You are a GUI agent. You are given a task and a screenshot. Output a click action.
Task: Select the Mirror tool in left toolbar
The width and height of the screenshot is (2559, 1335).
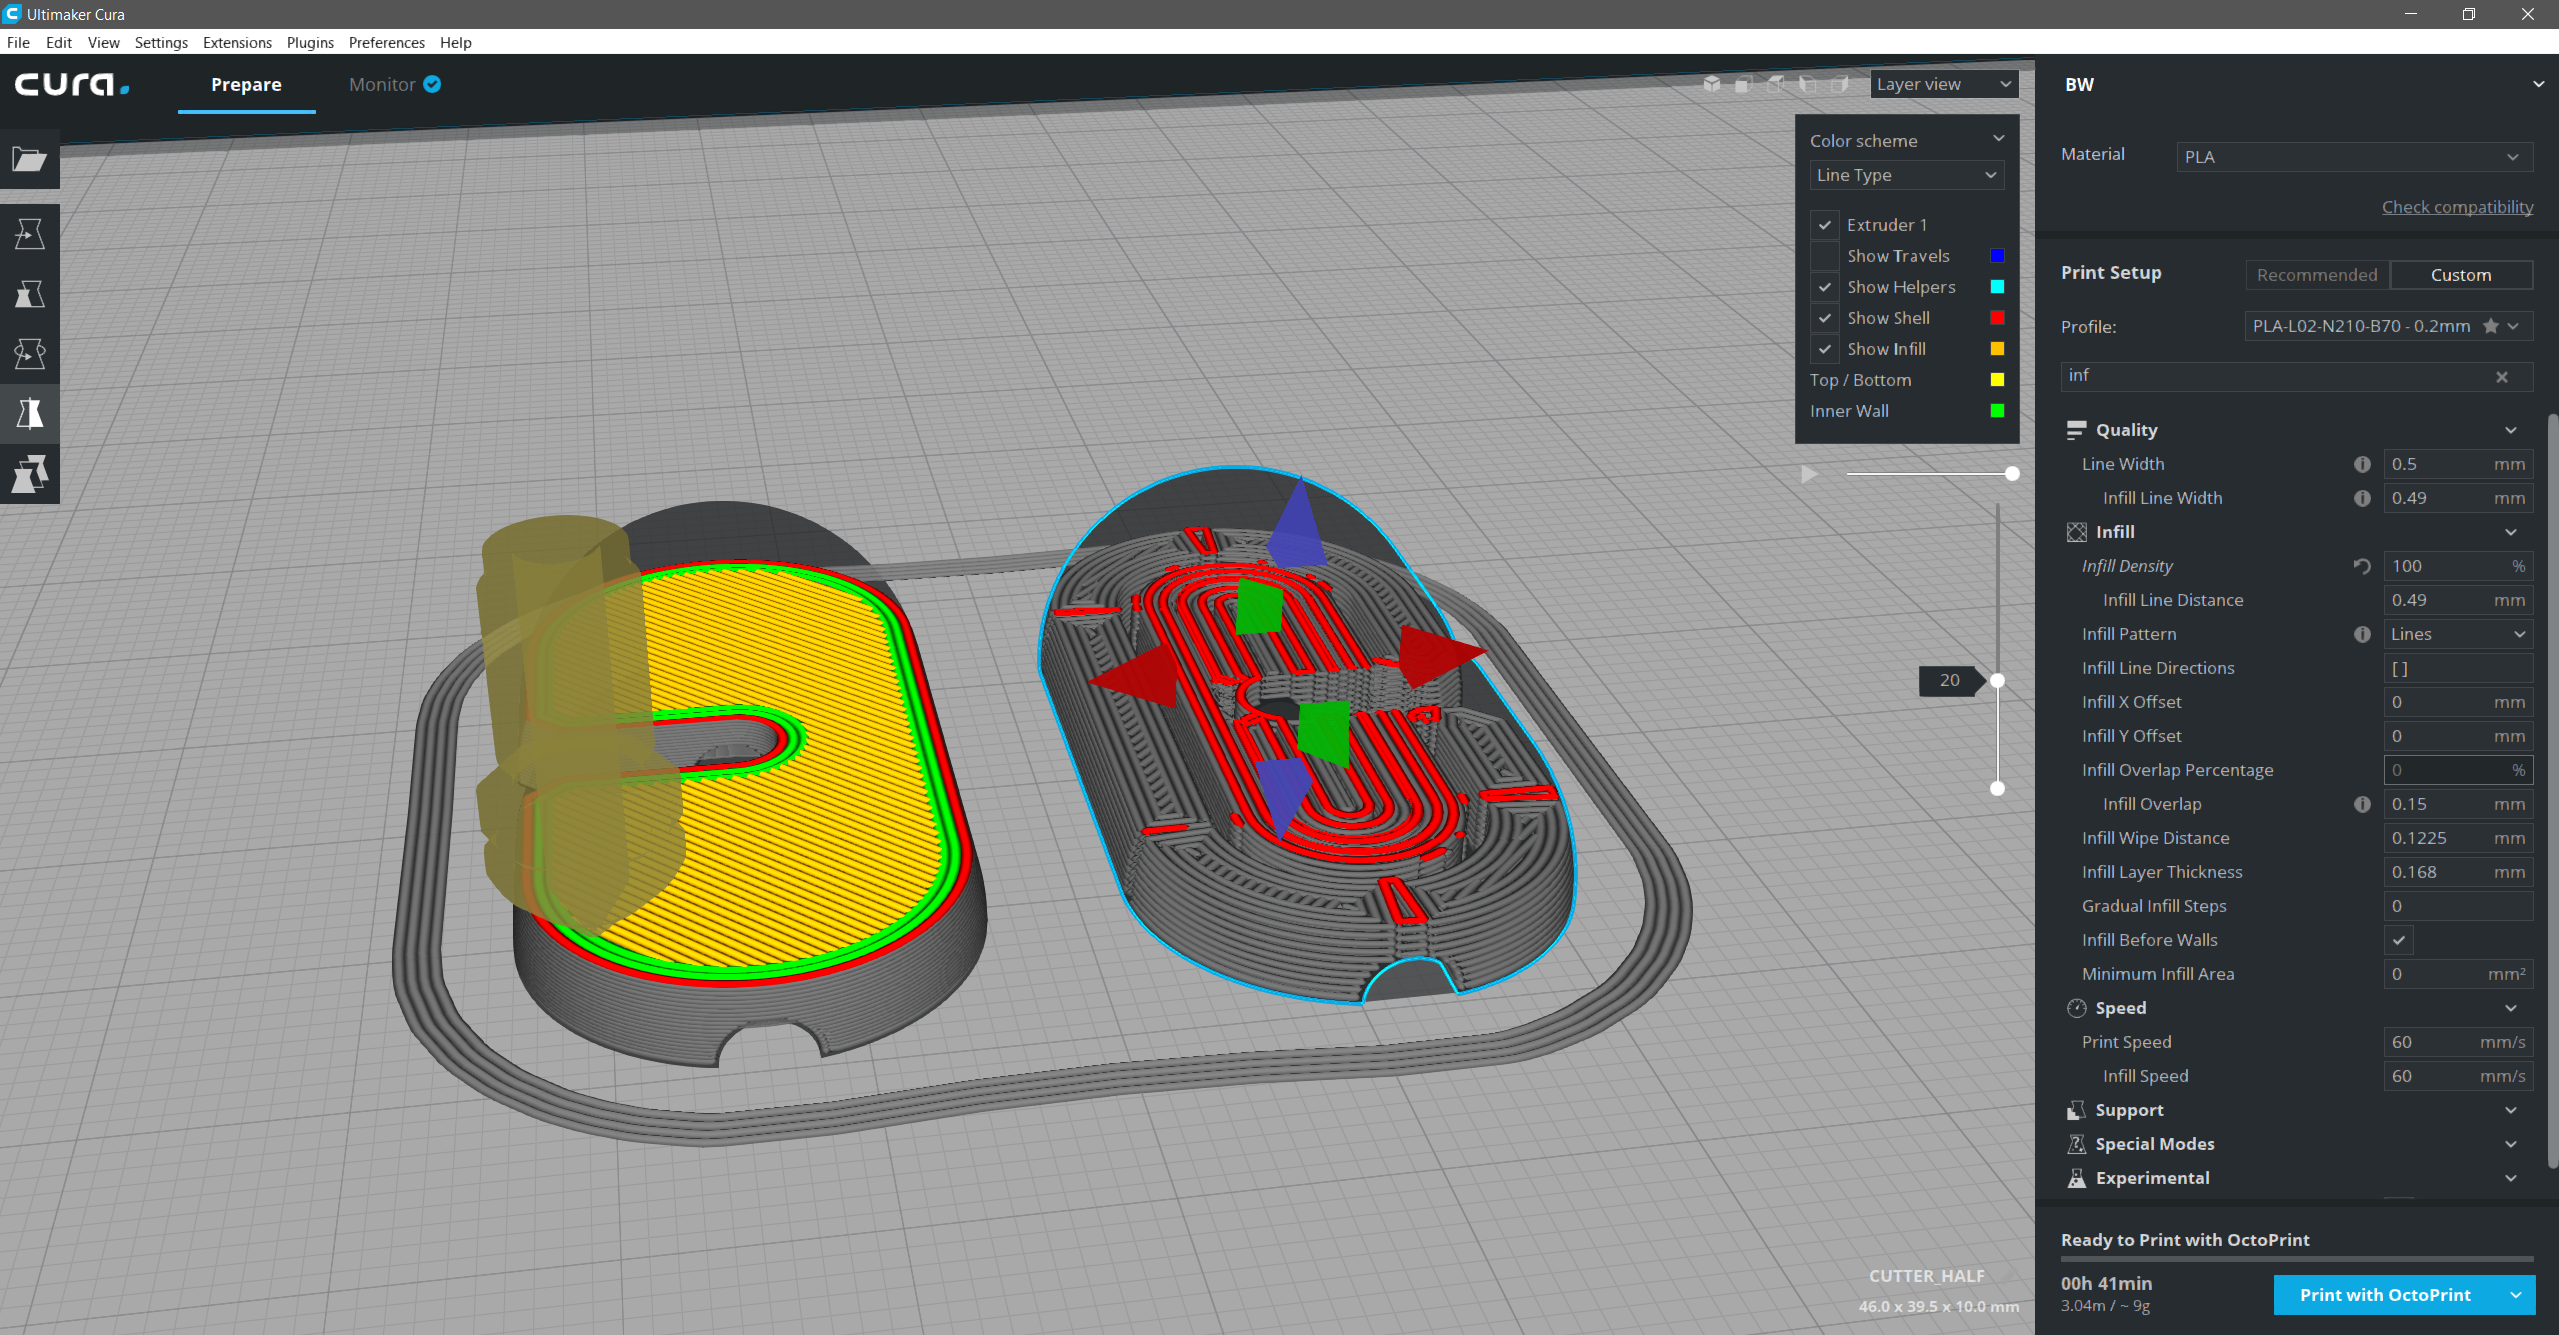pos(30,414)
